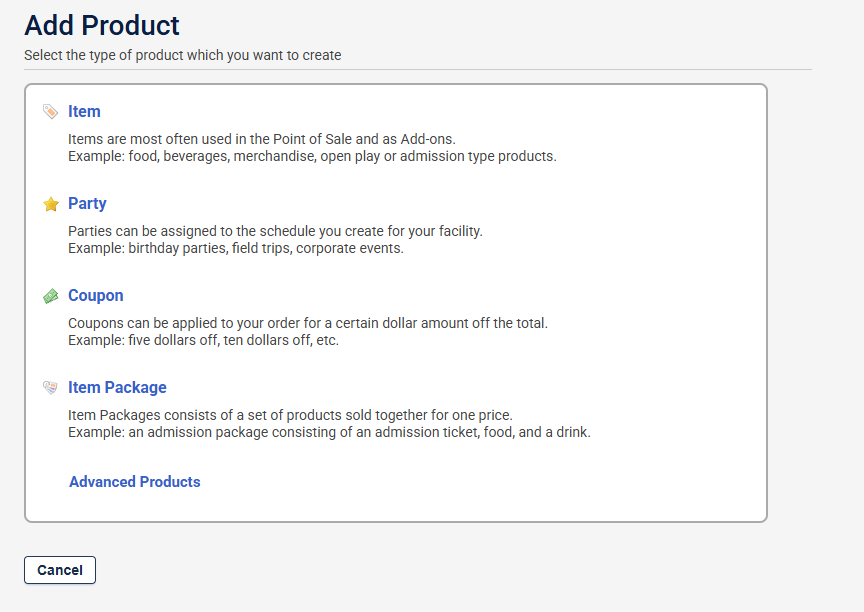
Task: Click the food, beverages, merchandise example text
Action: [x=312, y=156]
